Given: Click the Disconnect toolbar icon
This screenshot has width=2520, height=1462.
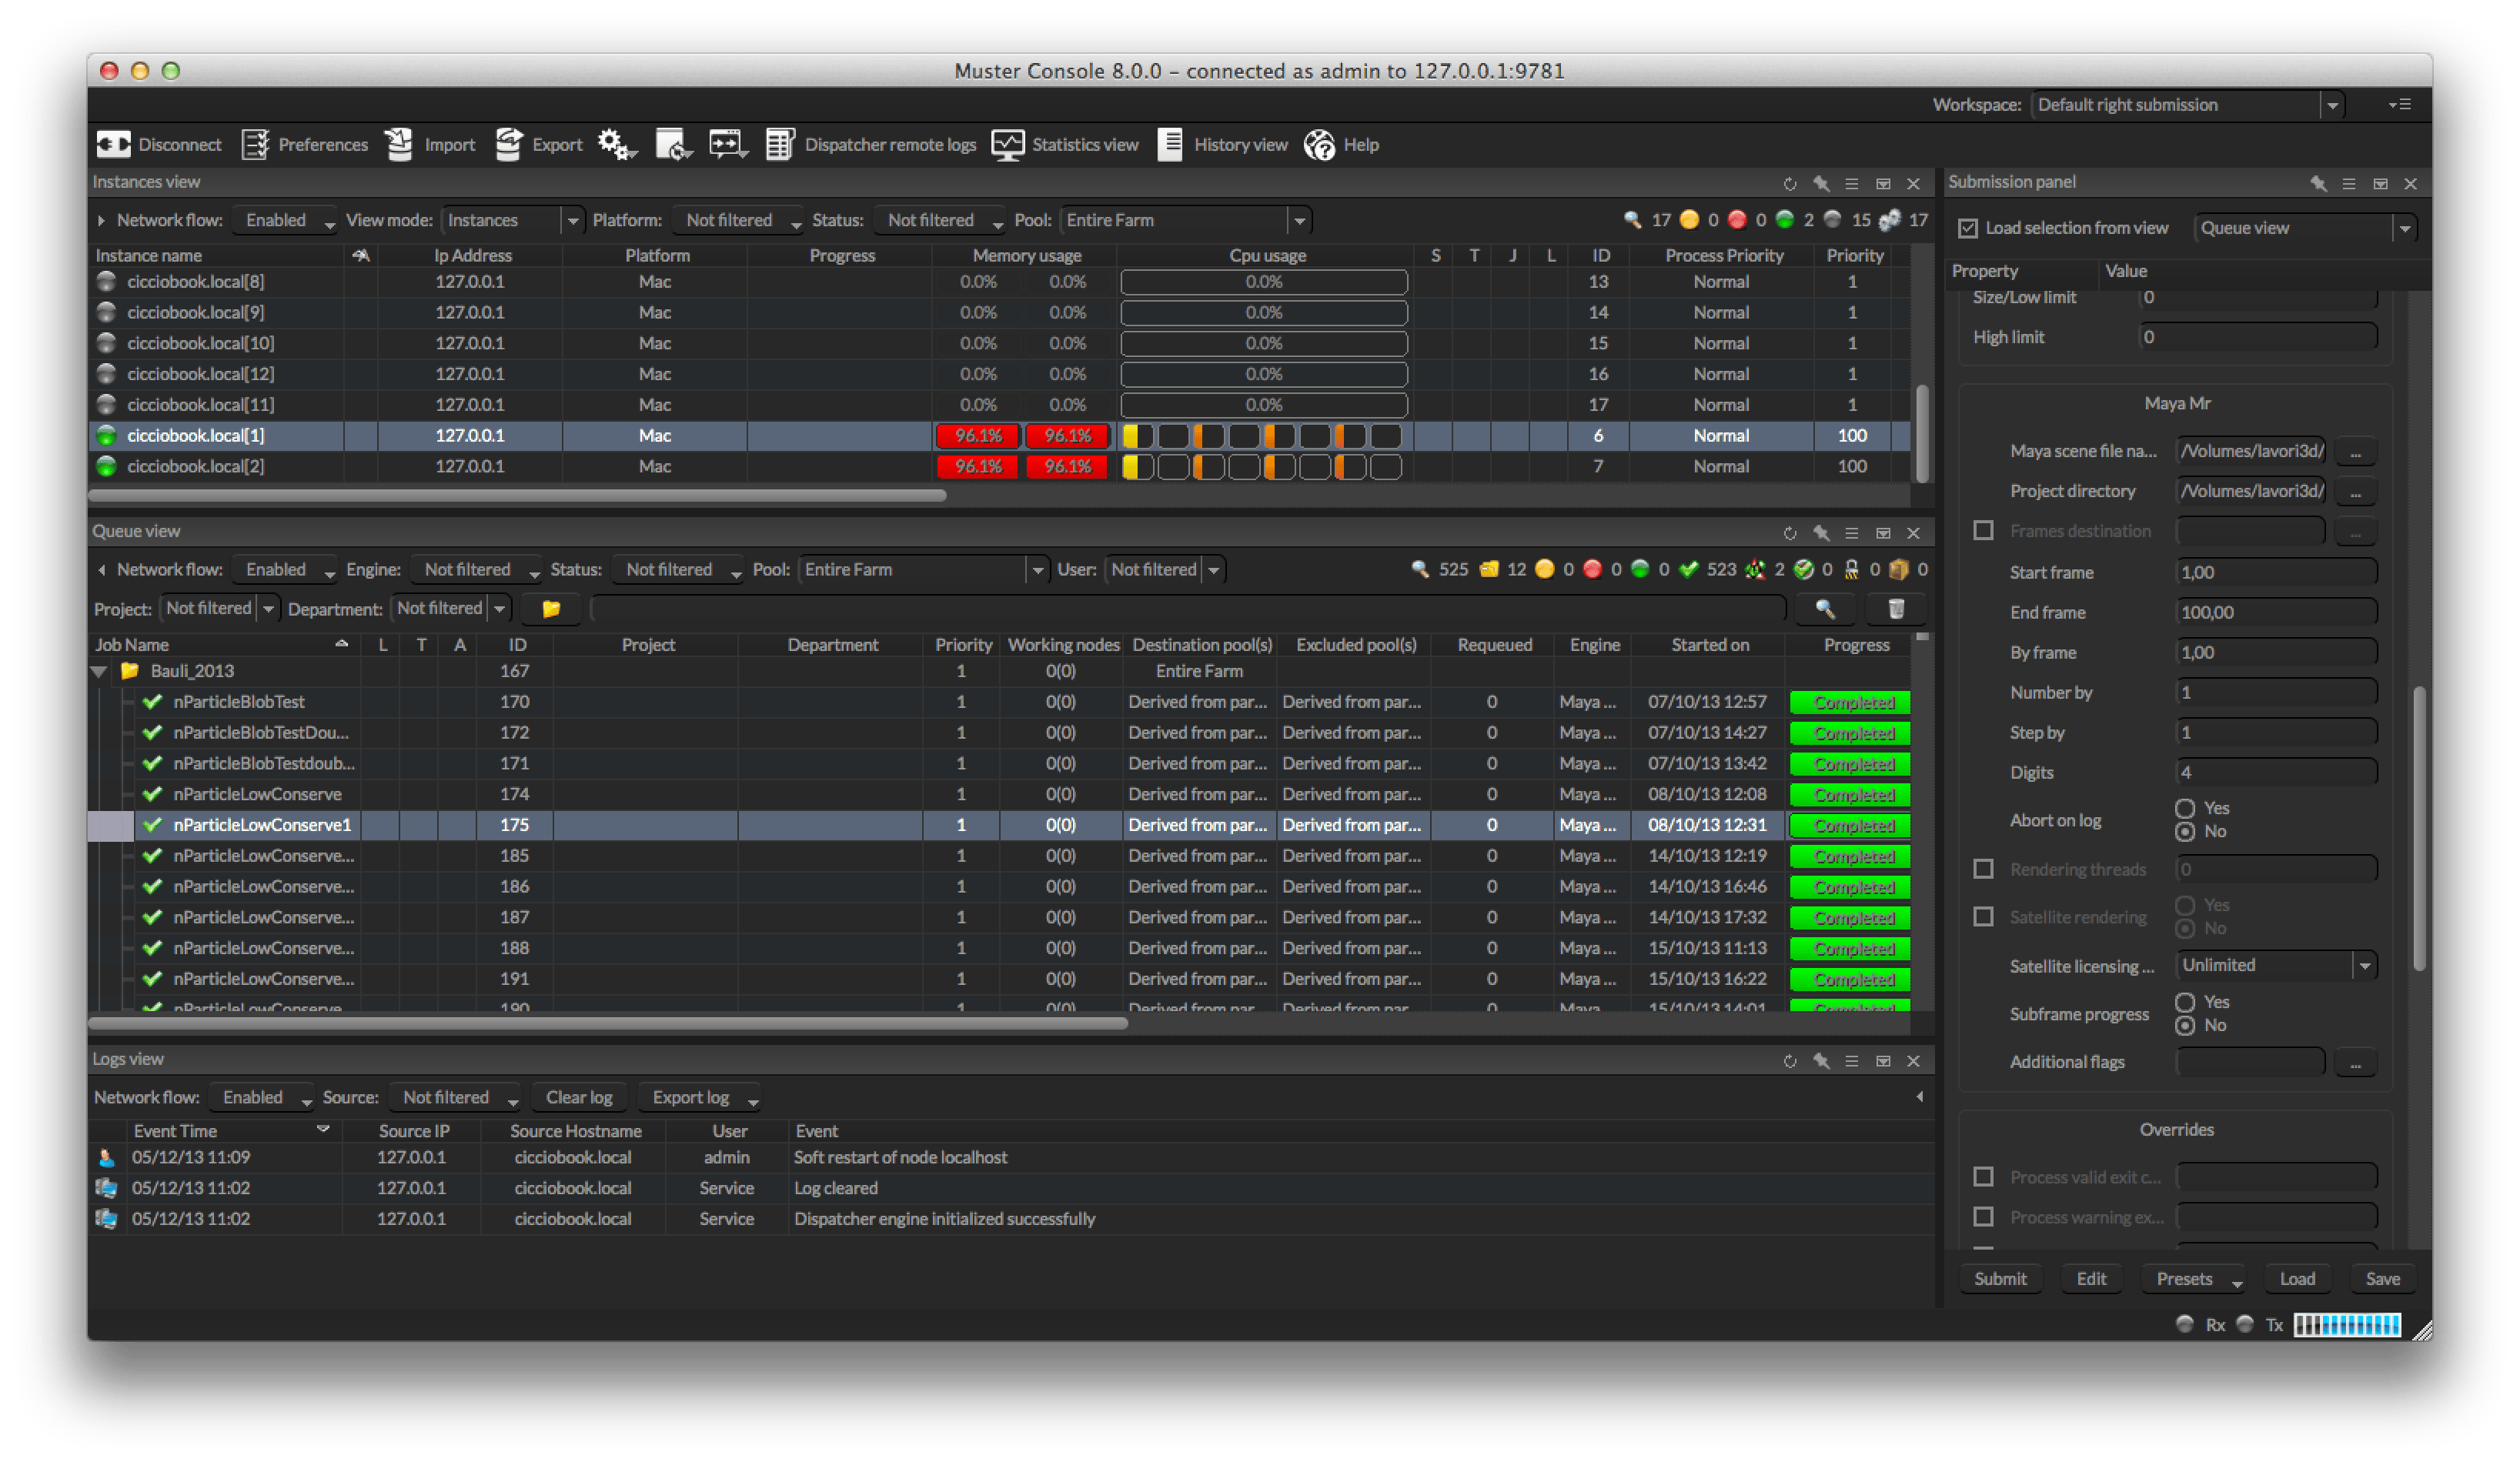Looking at the screenshot, I should click(x=114, y=144).
